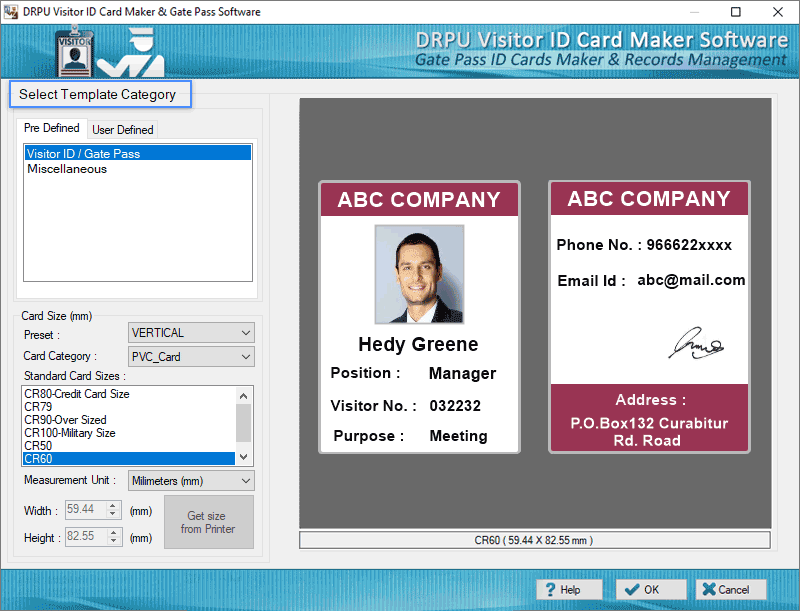The width and height of the screenshot is (800, 611).
Task: Open Help using the Help button
Action: (569, 590)
